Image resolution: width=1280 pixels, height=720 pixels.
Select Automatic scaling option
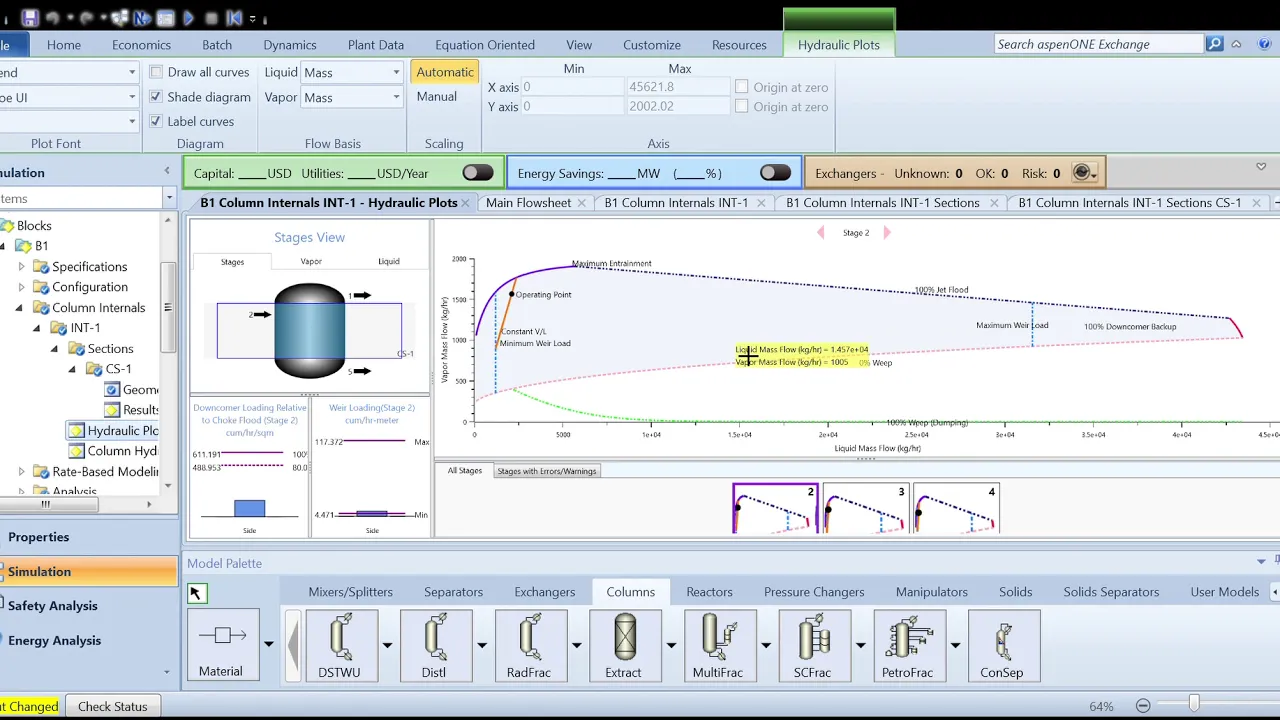(x=444, y=72)
